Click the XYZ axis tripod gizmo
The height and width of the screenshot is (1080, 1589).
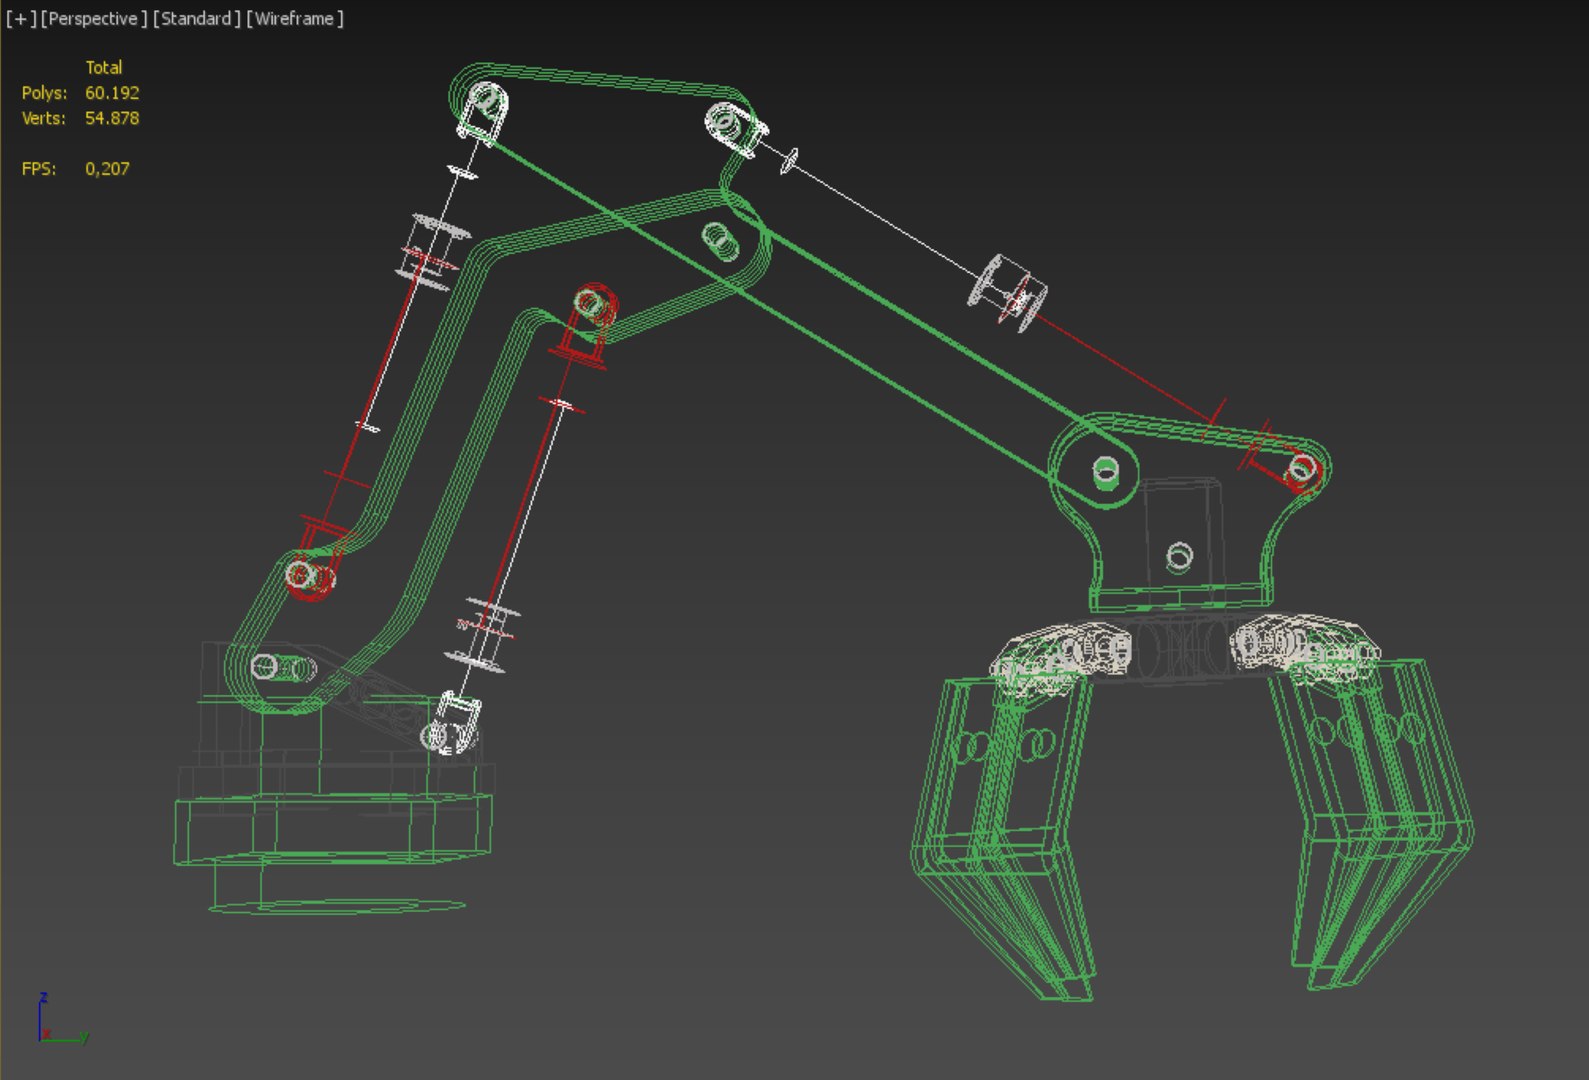[62, 1020]
